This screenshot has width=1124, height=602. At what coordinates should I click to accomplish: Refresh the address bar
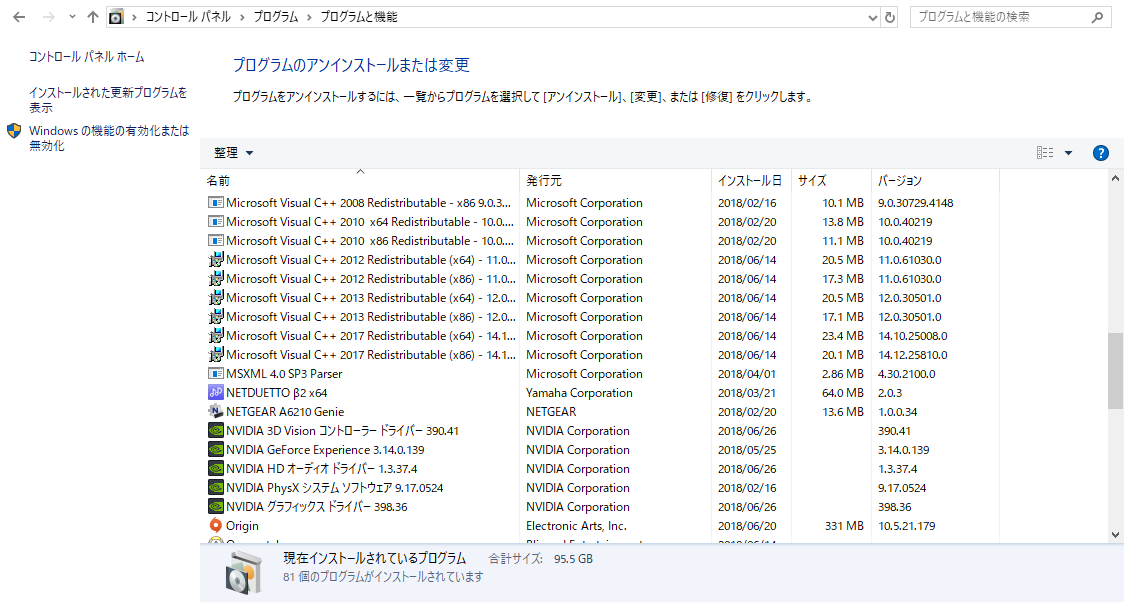[x=890, y=17]
